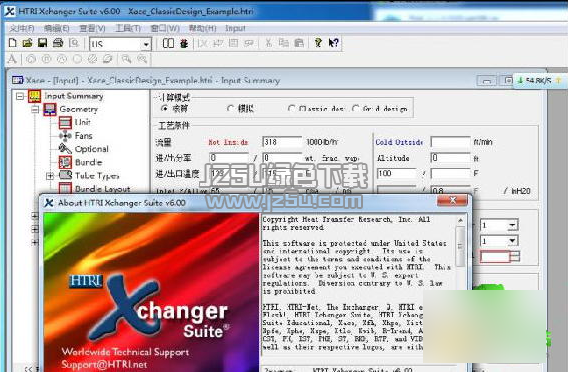
Task: Click the Altitude input field
Action: click(x=450, y=158)
